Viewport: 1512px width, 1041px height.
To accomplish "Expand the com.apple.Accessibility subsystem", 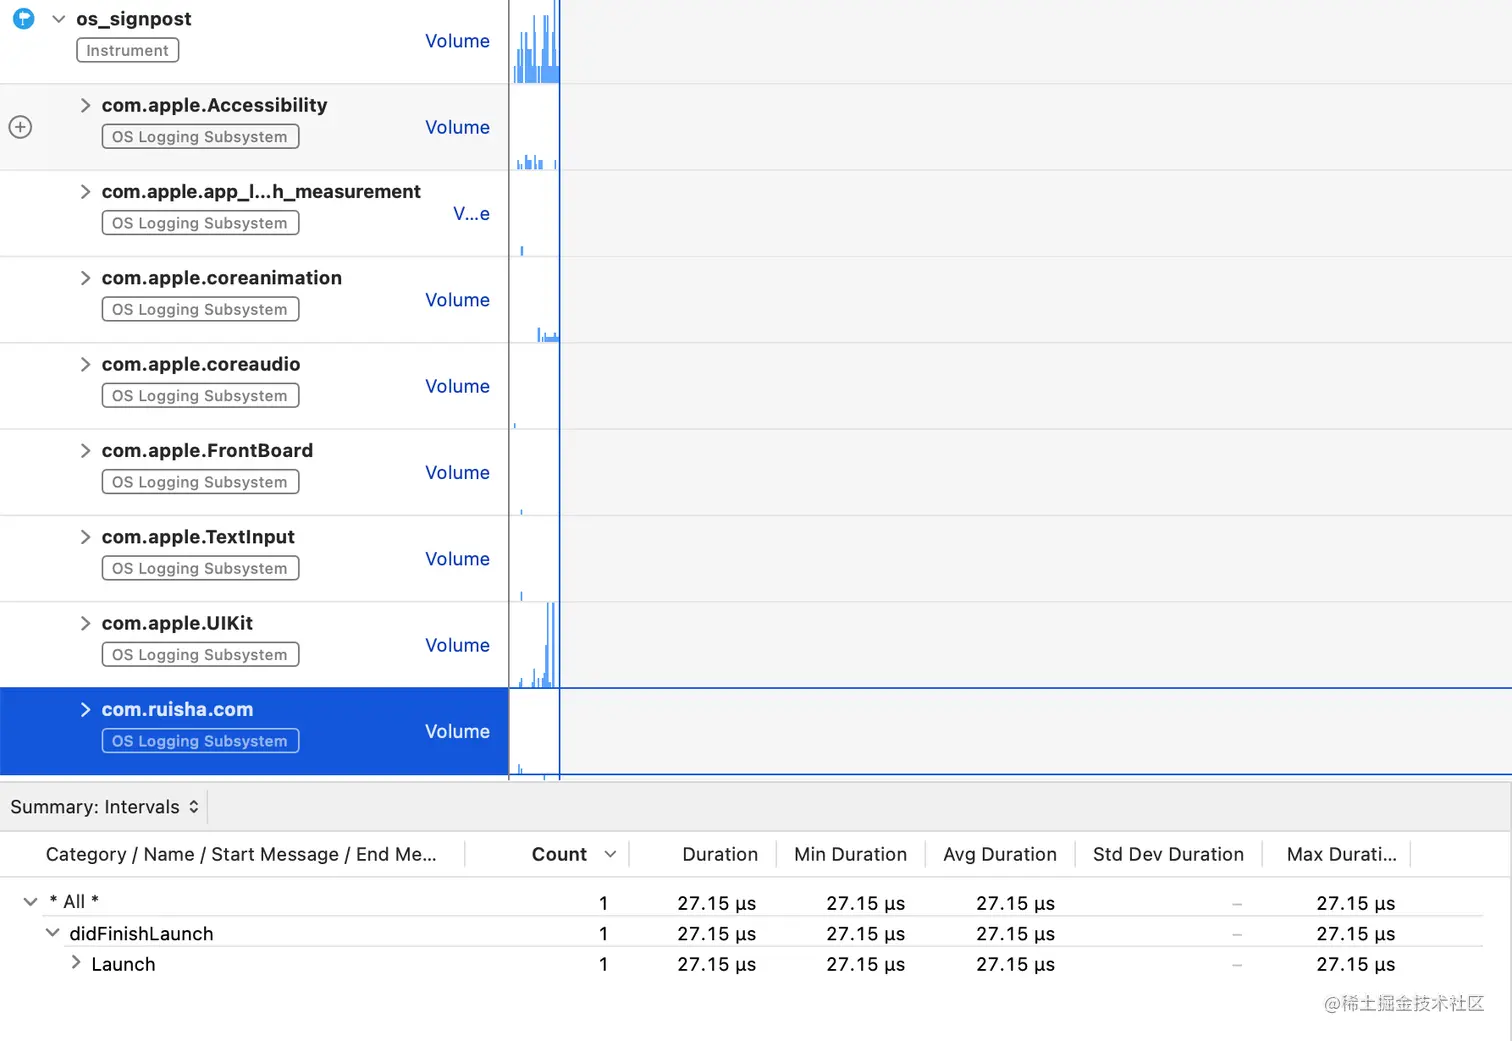I will (x=85, y=105).
